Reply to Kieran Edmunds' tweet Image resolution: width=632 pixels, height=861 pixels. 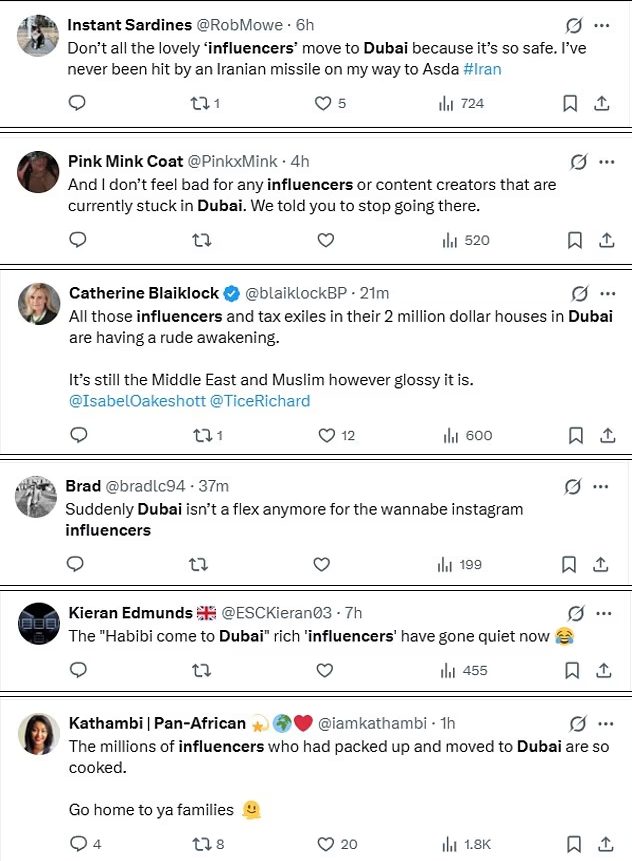(x=76, y=670)
